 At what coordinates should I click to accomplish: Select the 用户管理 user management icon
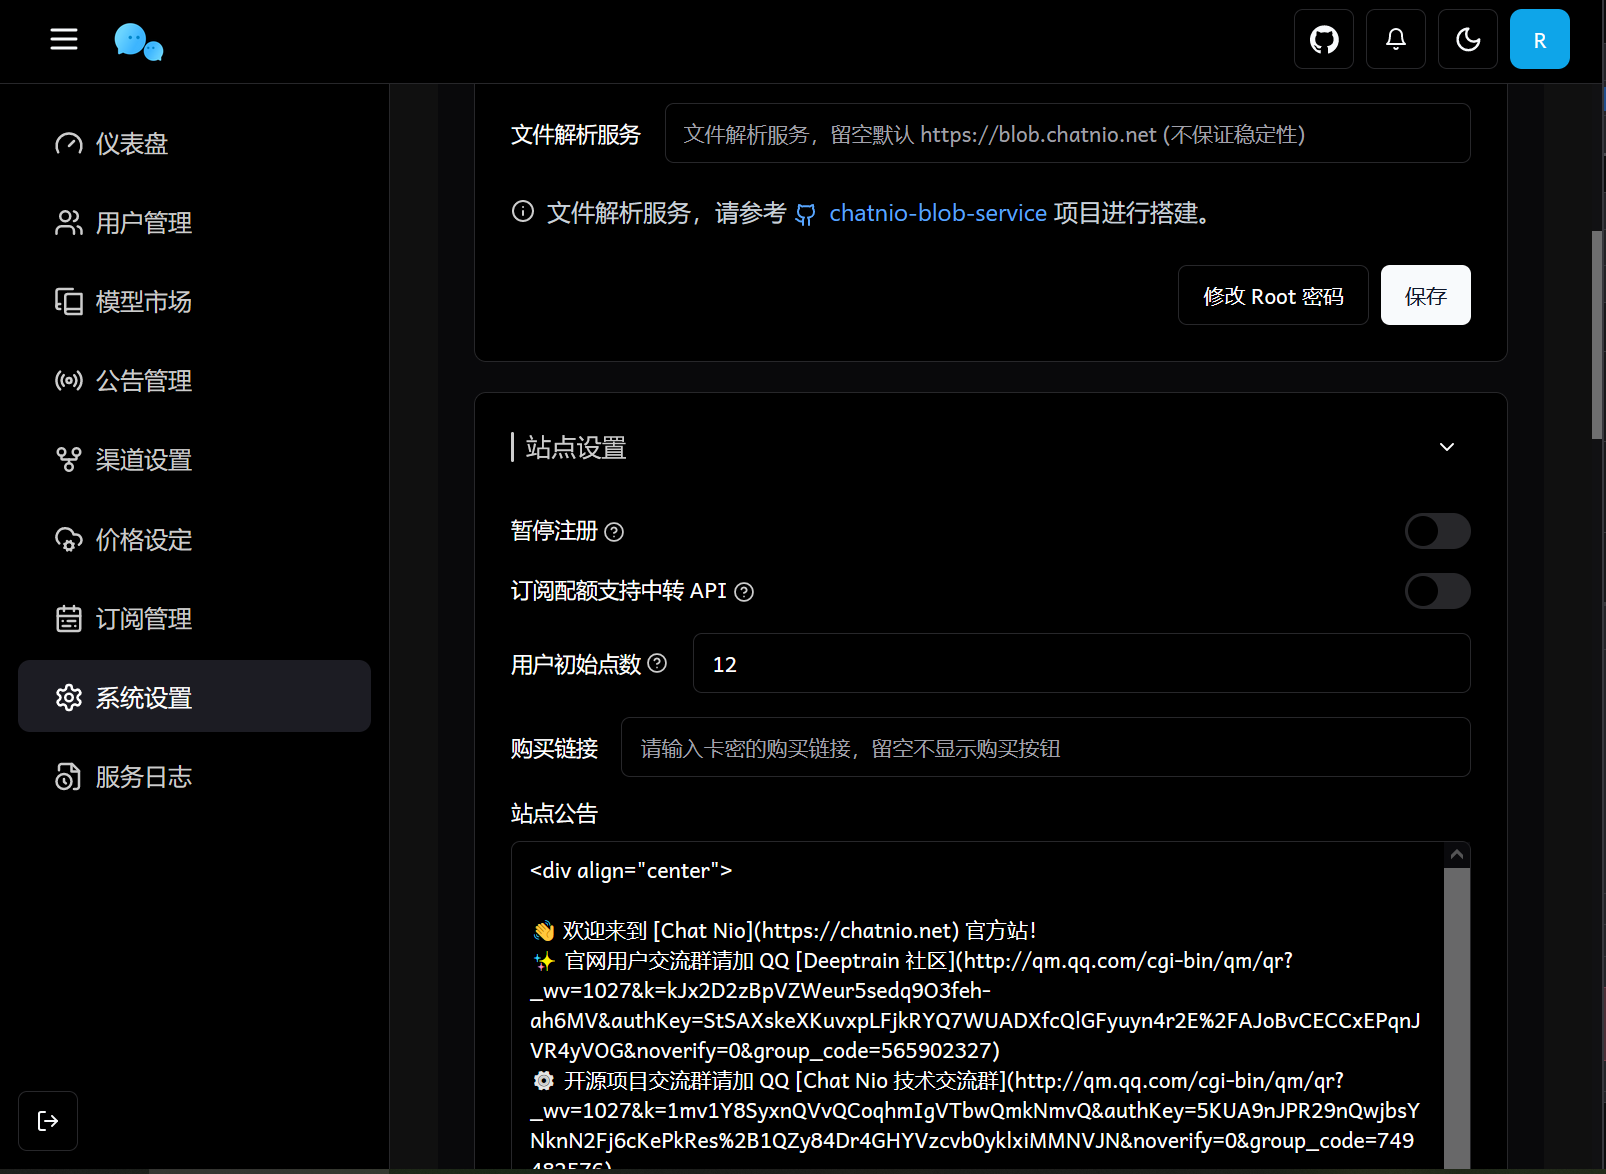click(68, 223)
